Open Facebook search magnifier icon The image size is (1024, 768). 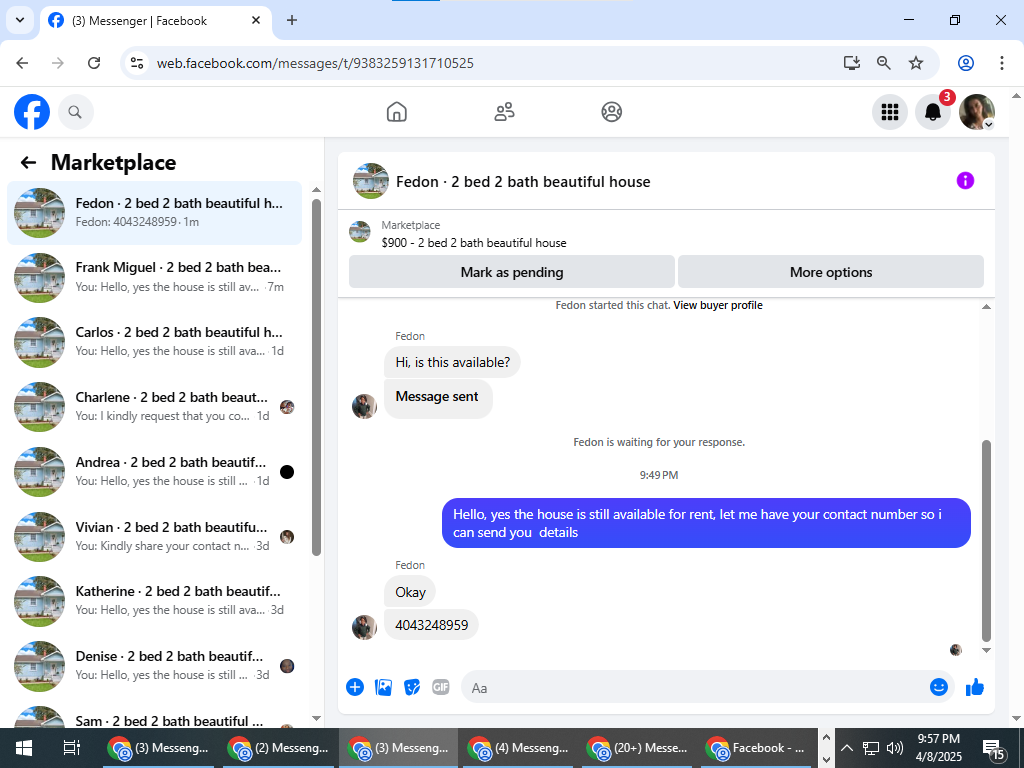pos(76,112)
